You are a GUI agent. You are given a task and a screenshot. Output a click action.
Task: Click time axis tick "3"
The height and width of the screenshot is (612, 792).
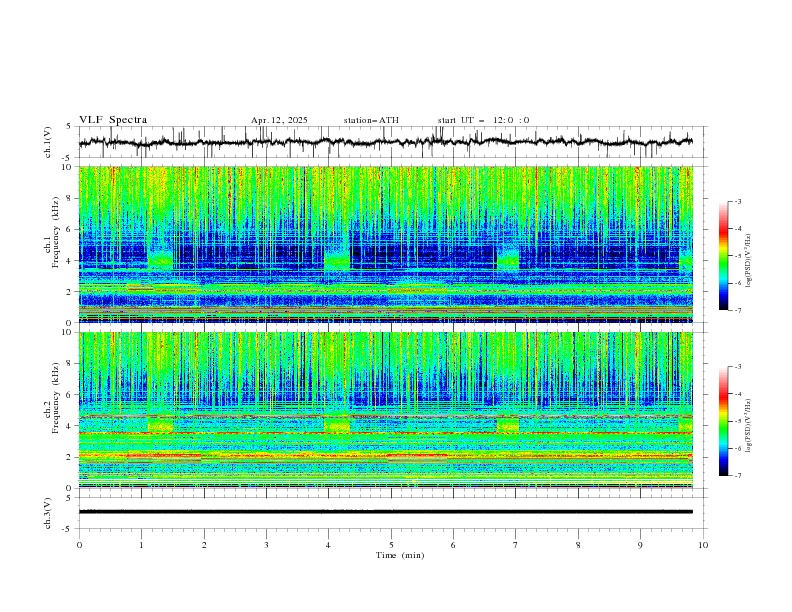click(x=266, y=545)
